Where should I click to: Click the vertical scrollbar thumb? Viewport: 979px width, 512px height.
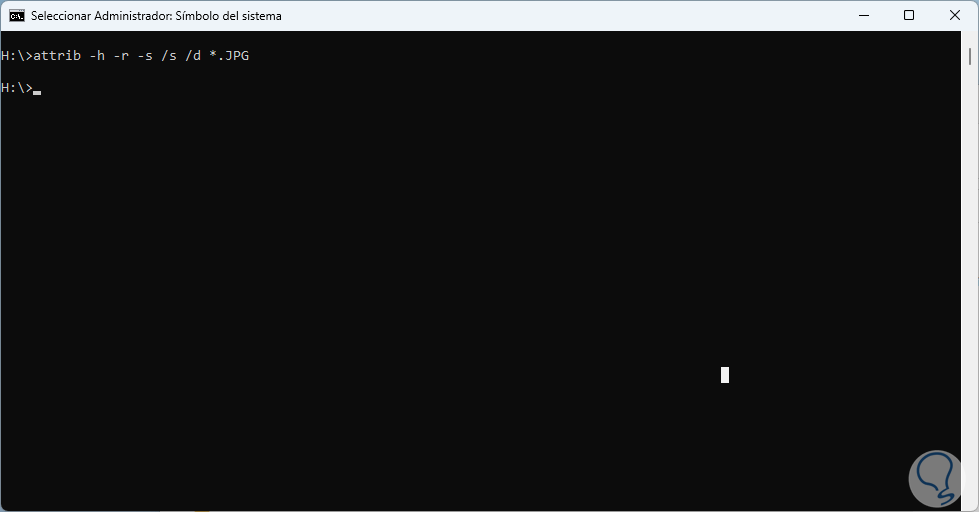(x=970, y=56)
